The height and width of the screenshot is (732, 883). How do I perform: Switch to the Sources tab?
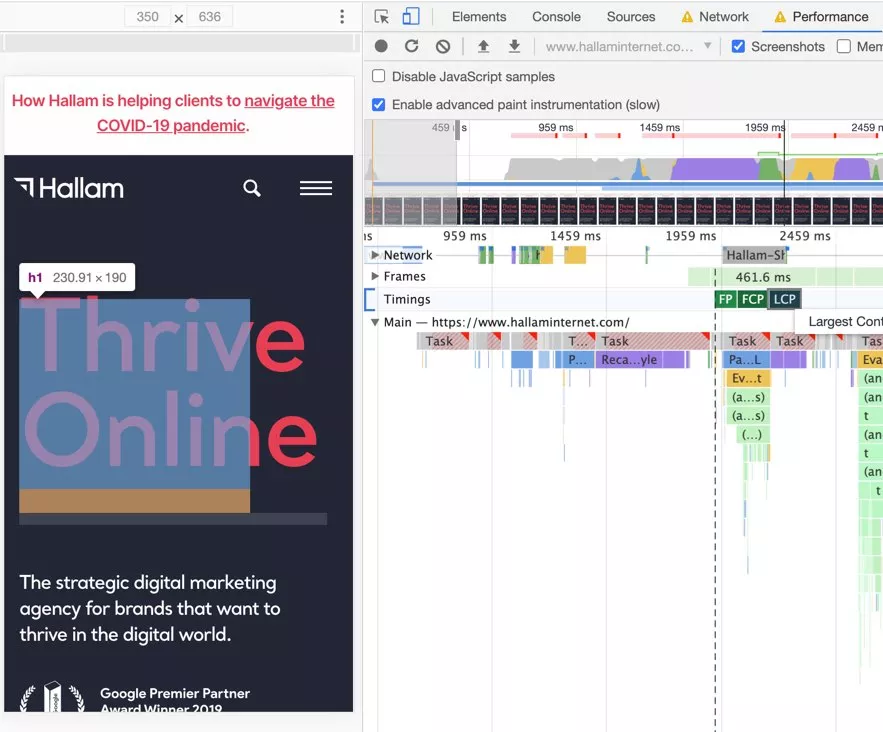click(x=630, y=17)
